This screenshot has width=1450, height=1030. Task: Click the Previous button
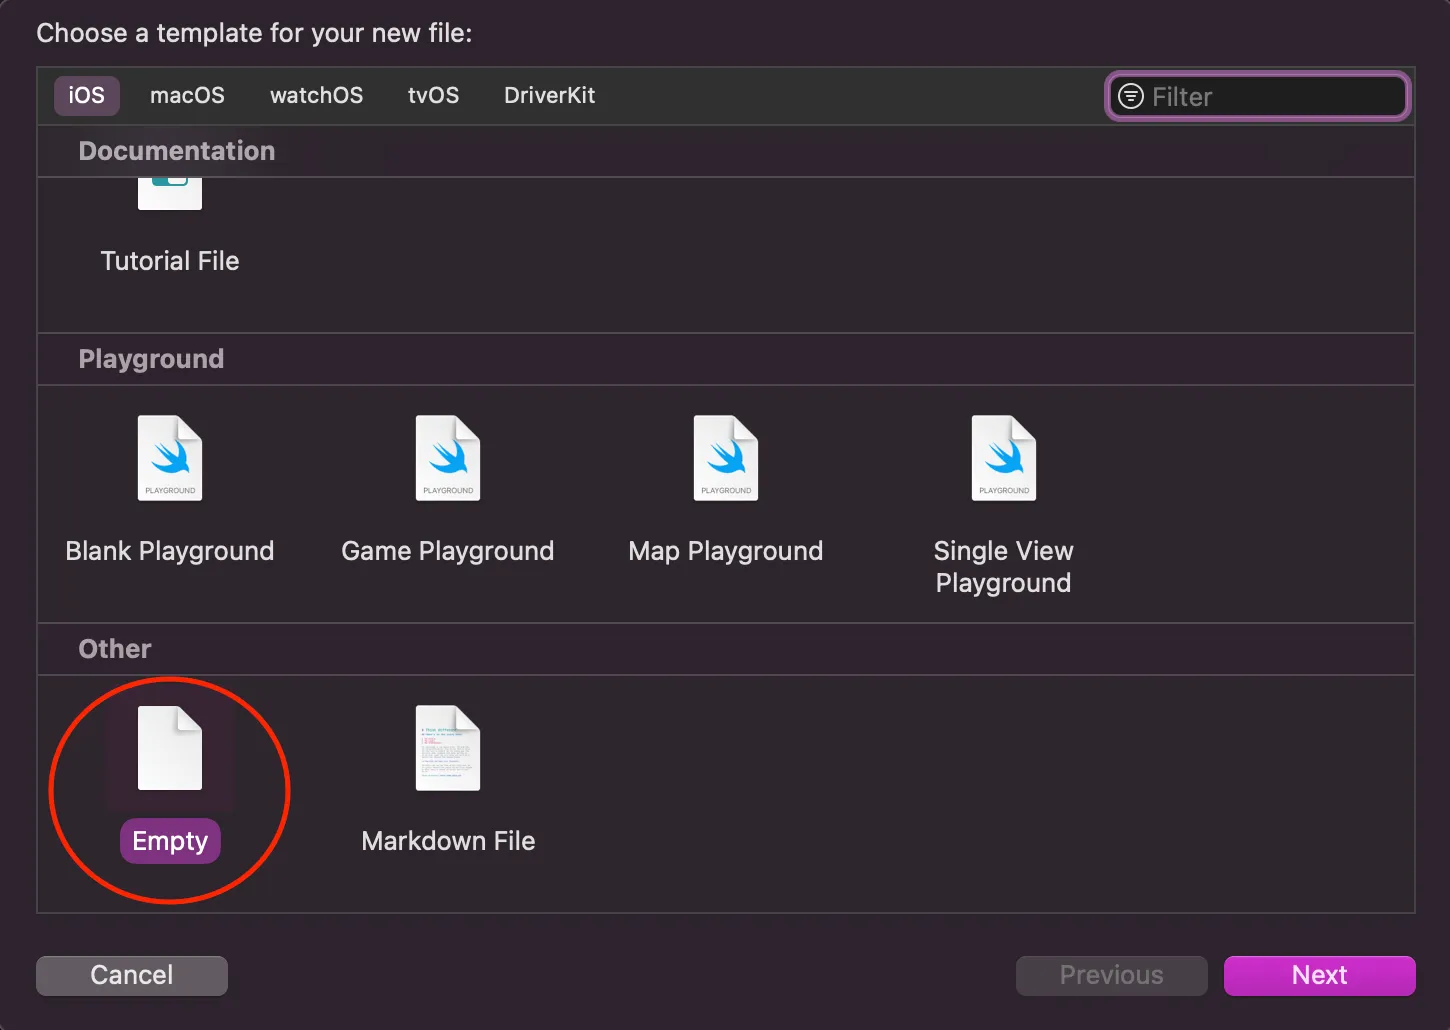coord(1111,975)
